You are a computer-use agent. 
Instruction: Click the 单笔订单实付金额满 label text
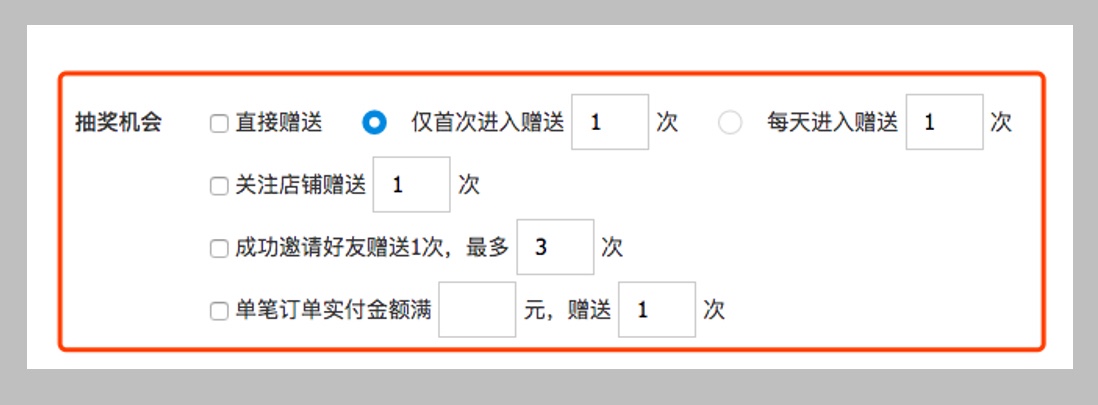click(333, 310)
